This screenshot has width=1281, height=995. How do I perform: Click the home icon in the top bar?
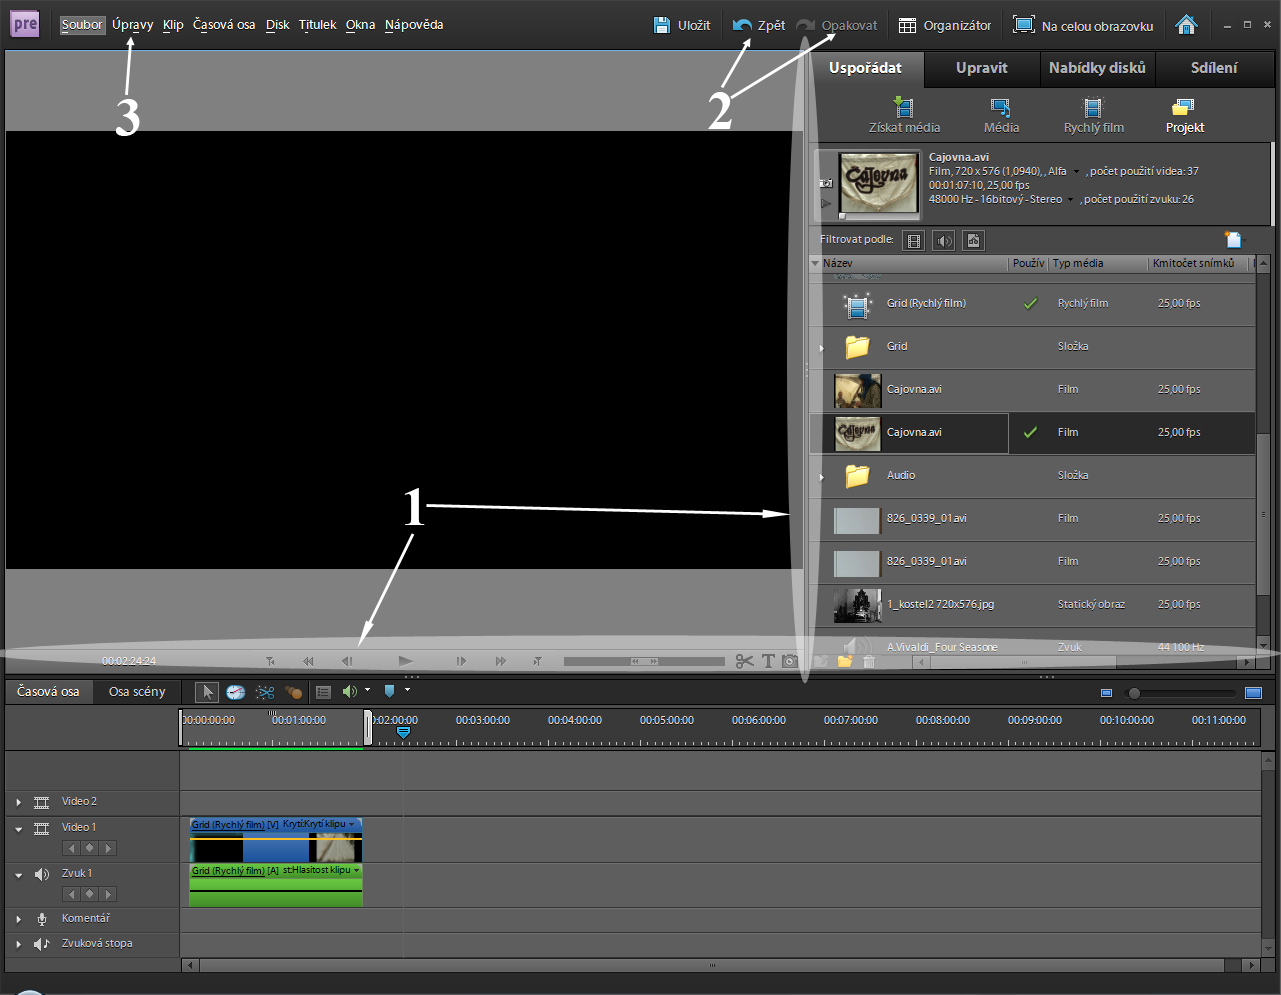(1186, 25)
